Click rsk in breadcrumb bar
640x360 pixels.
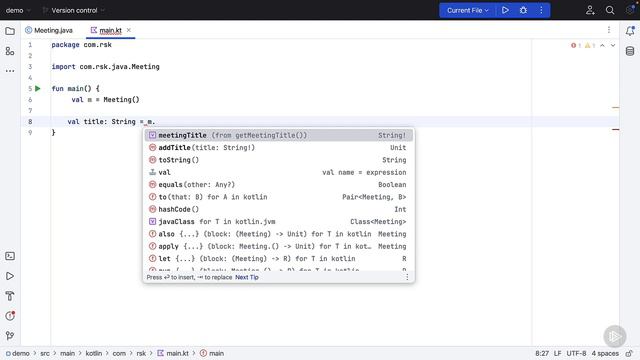click(141, 353)
